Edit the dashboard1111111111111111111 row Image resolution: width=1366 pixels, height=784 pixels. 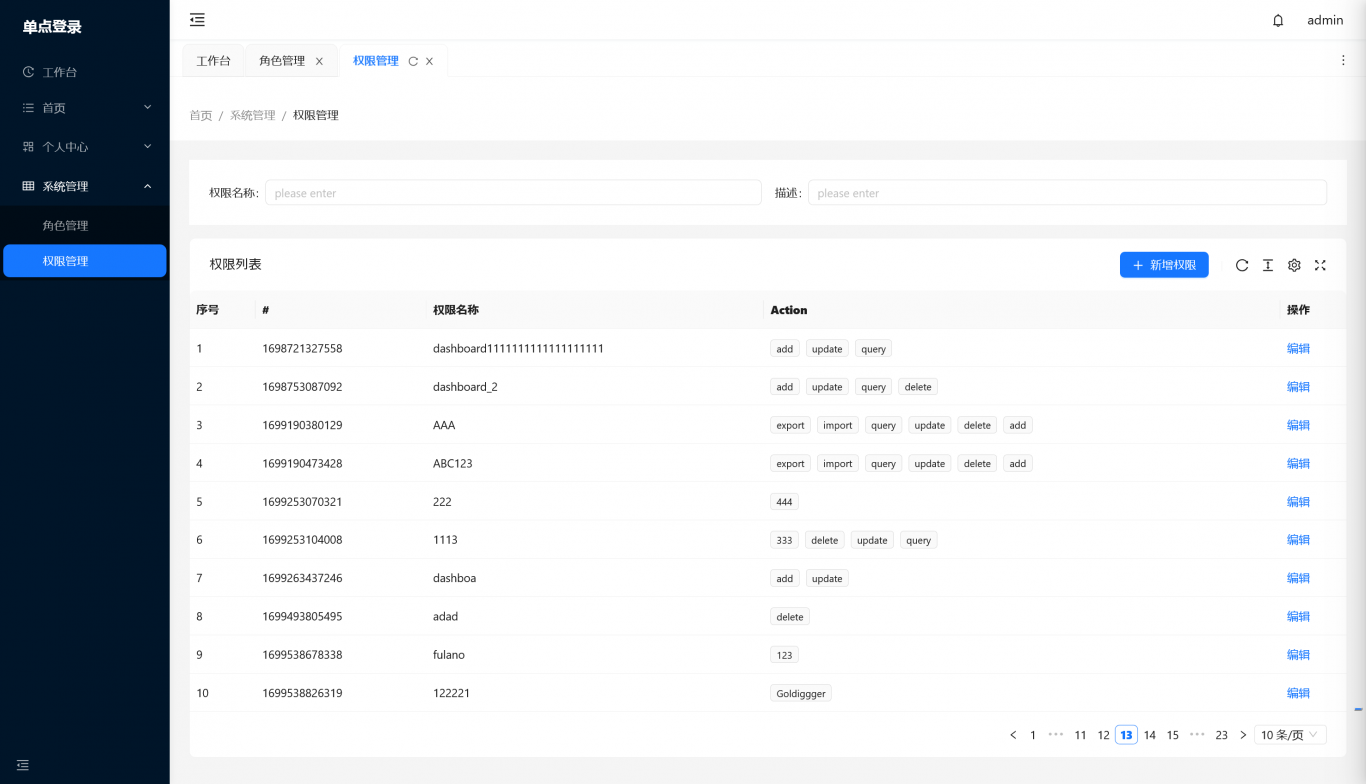click(1298, 349)
